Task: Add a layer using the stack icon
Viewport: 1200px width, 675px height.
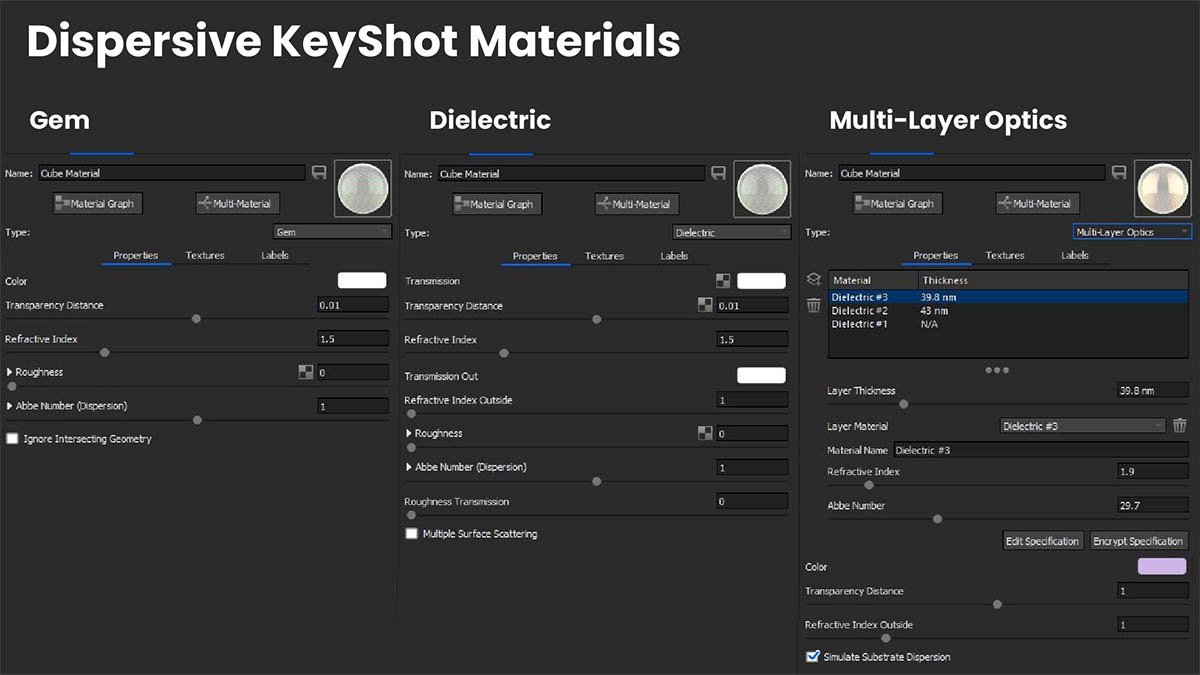Action: (813, 280)
